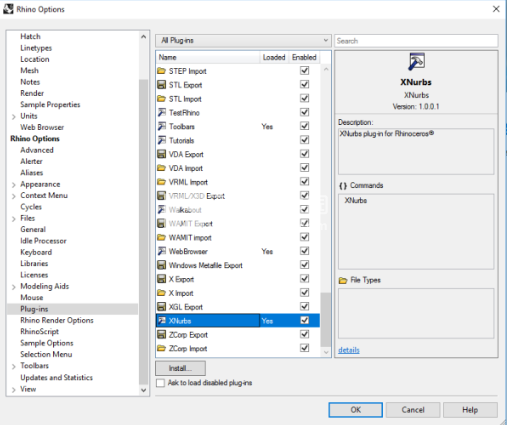Click the Walkabout plug-in icon
The width and height of the screenshot is (507, 425).
pos(161,210)
